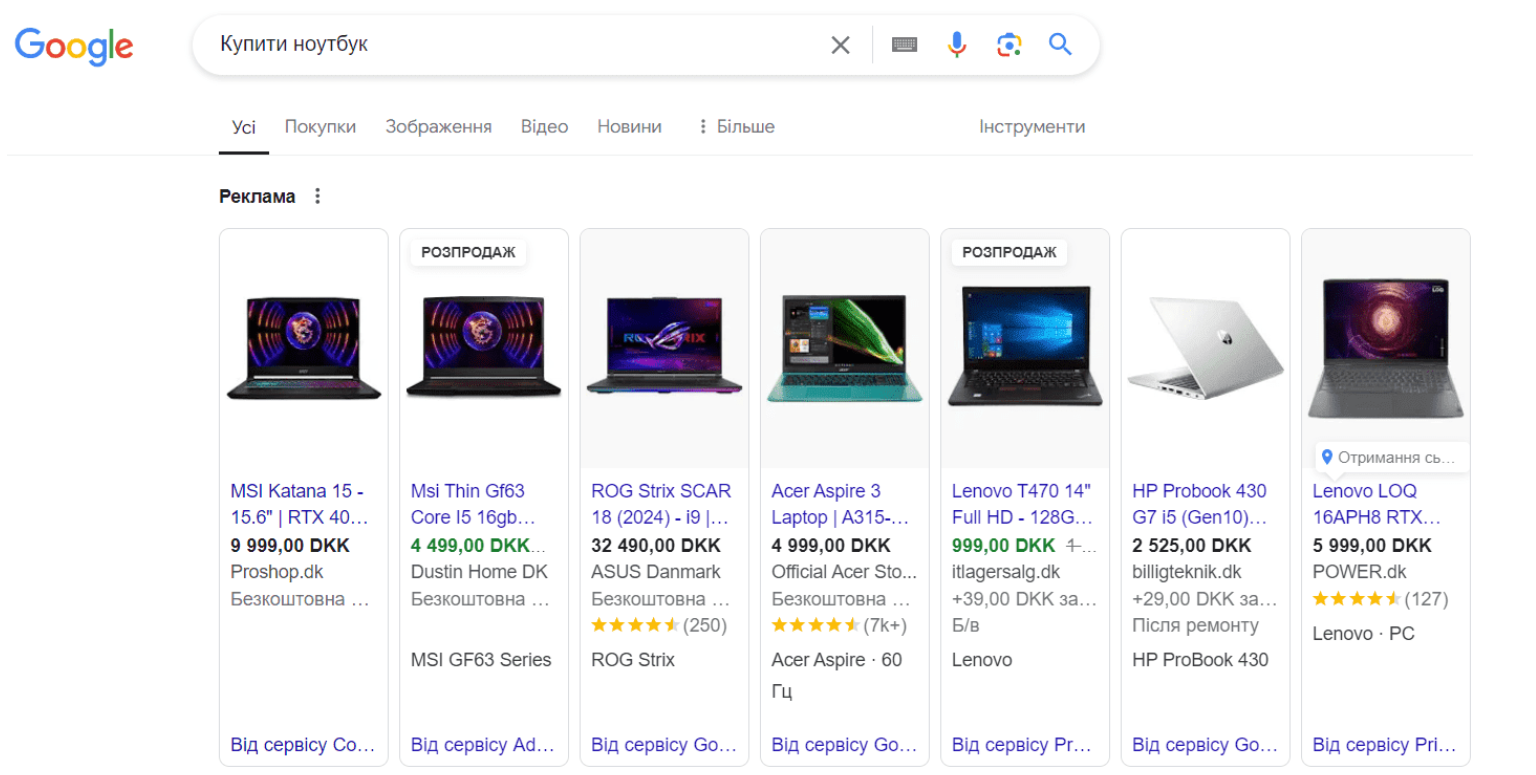The height and width of the screenshot is (775, 1536).
Task: Click the 5 999,00 DKK price
Action: [1372, 545]
